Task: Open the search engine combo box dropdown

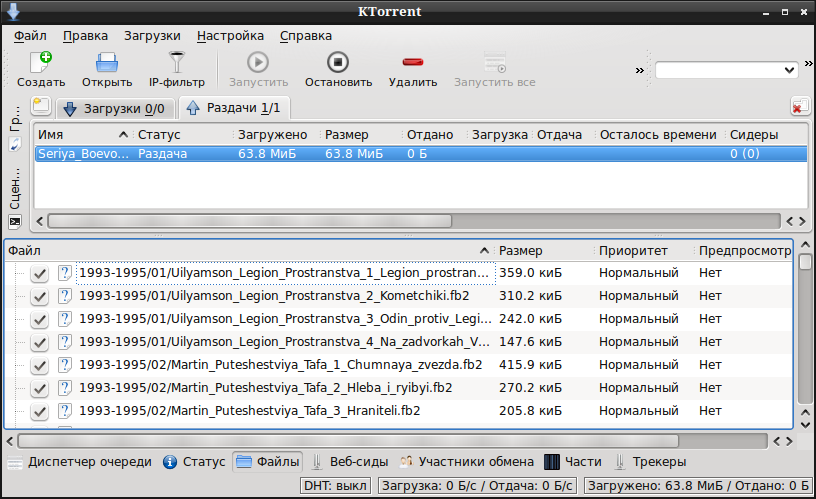Action: point(789,70)
